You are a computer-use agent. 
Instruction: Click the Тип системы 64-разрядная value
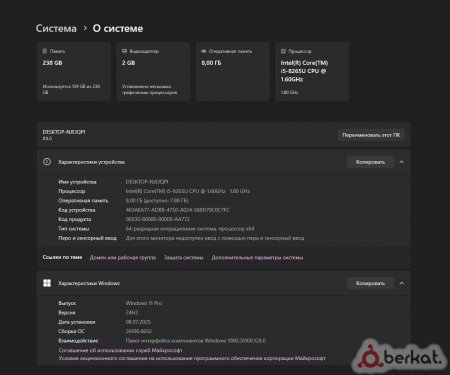pos(190,229)
